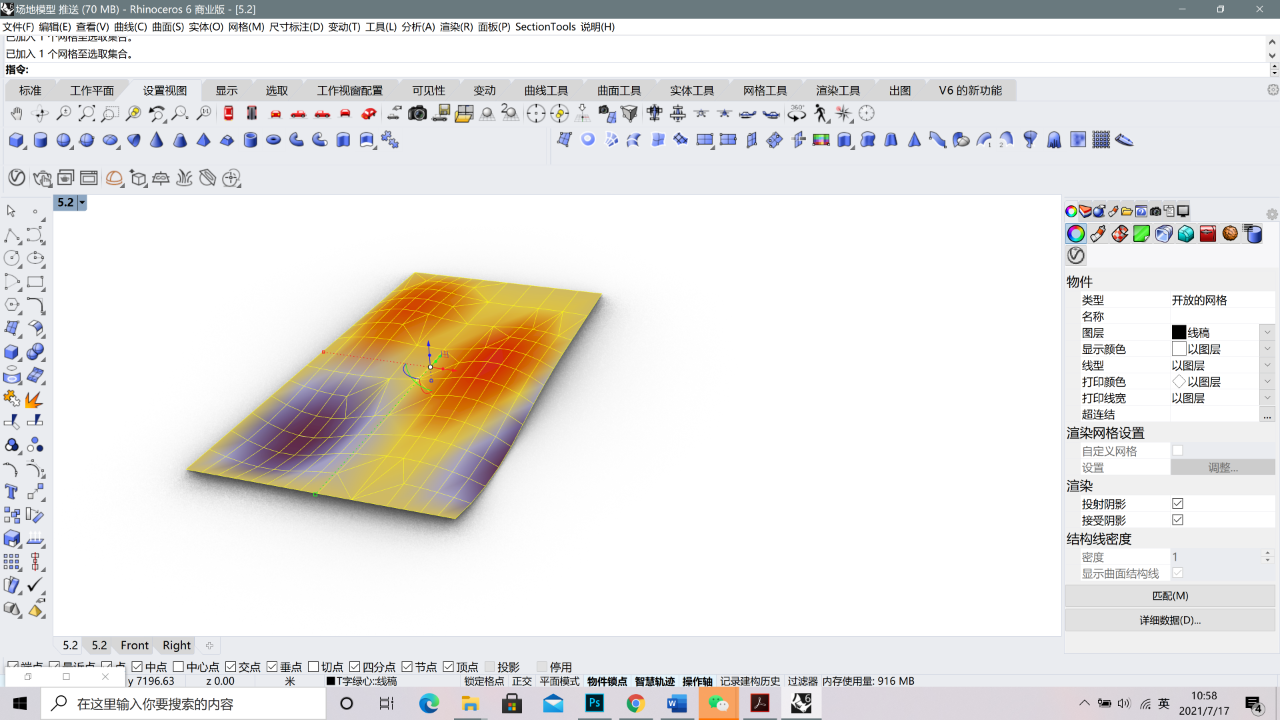The height and width of the screenshot is (720, 1280).
Task: Toggle 物件锁点 in the status bar
Action: coord(607,681)
